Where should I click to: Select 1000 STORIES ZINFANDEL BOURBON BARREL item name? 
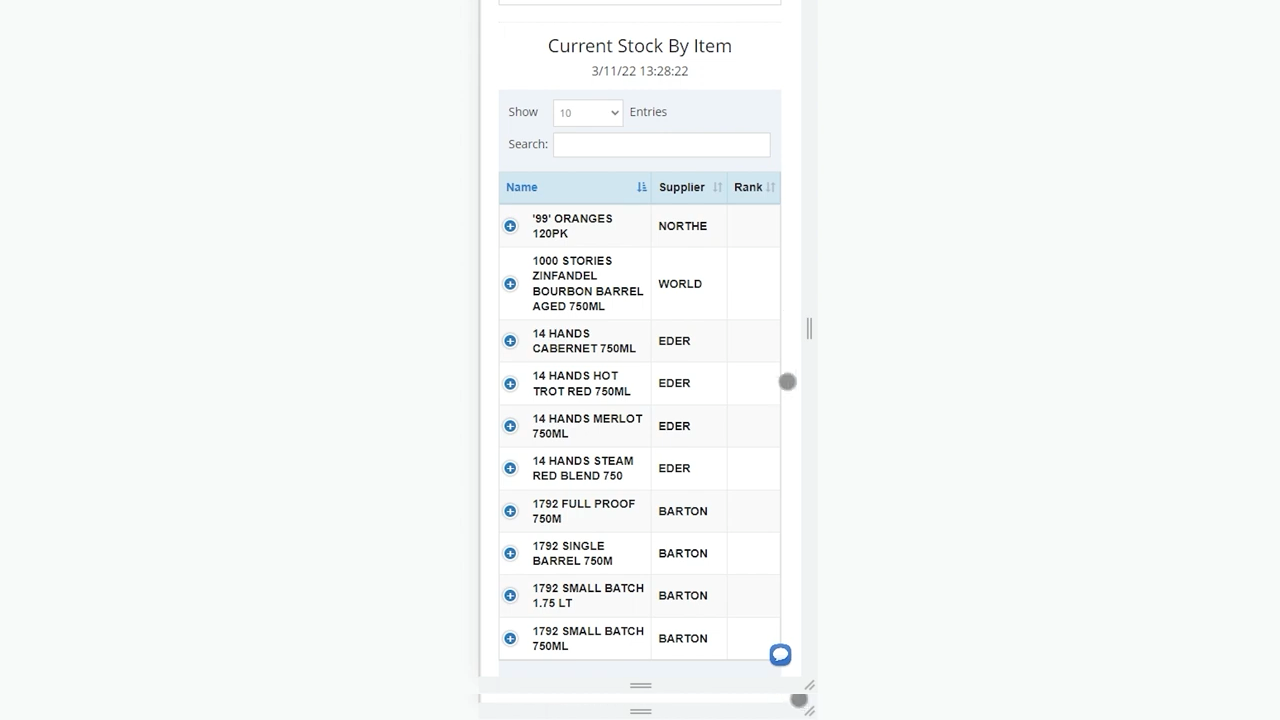588,284
